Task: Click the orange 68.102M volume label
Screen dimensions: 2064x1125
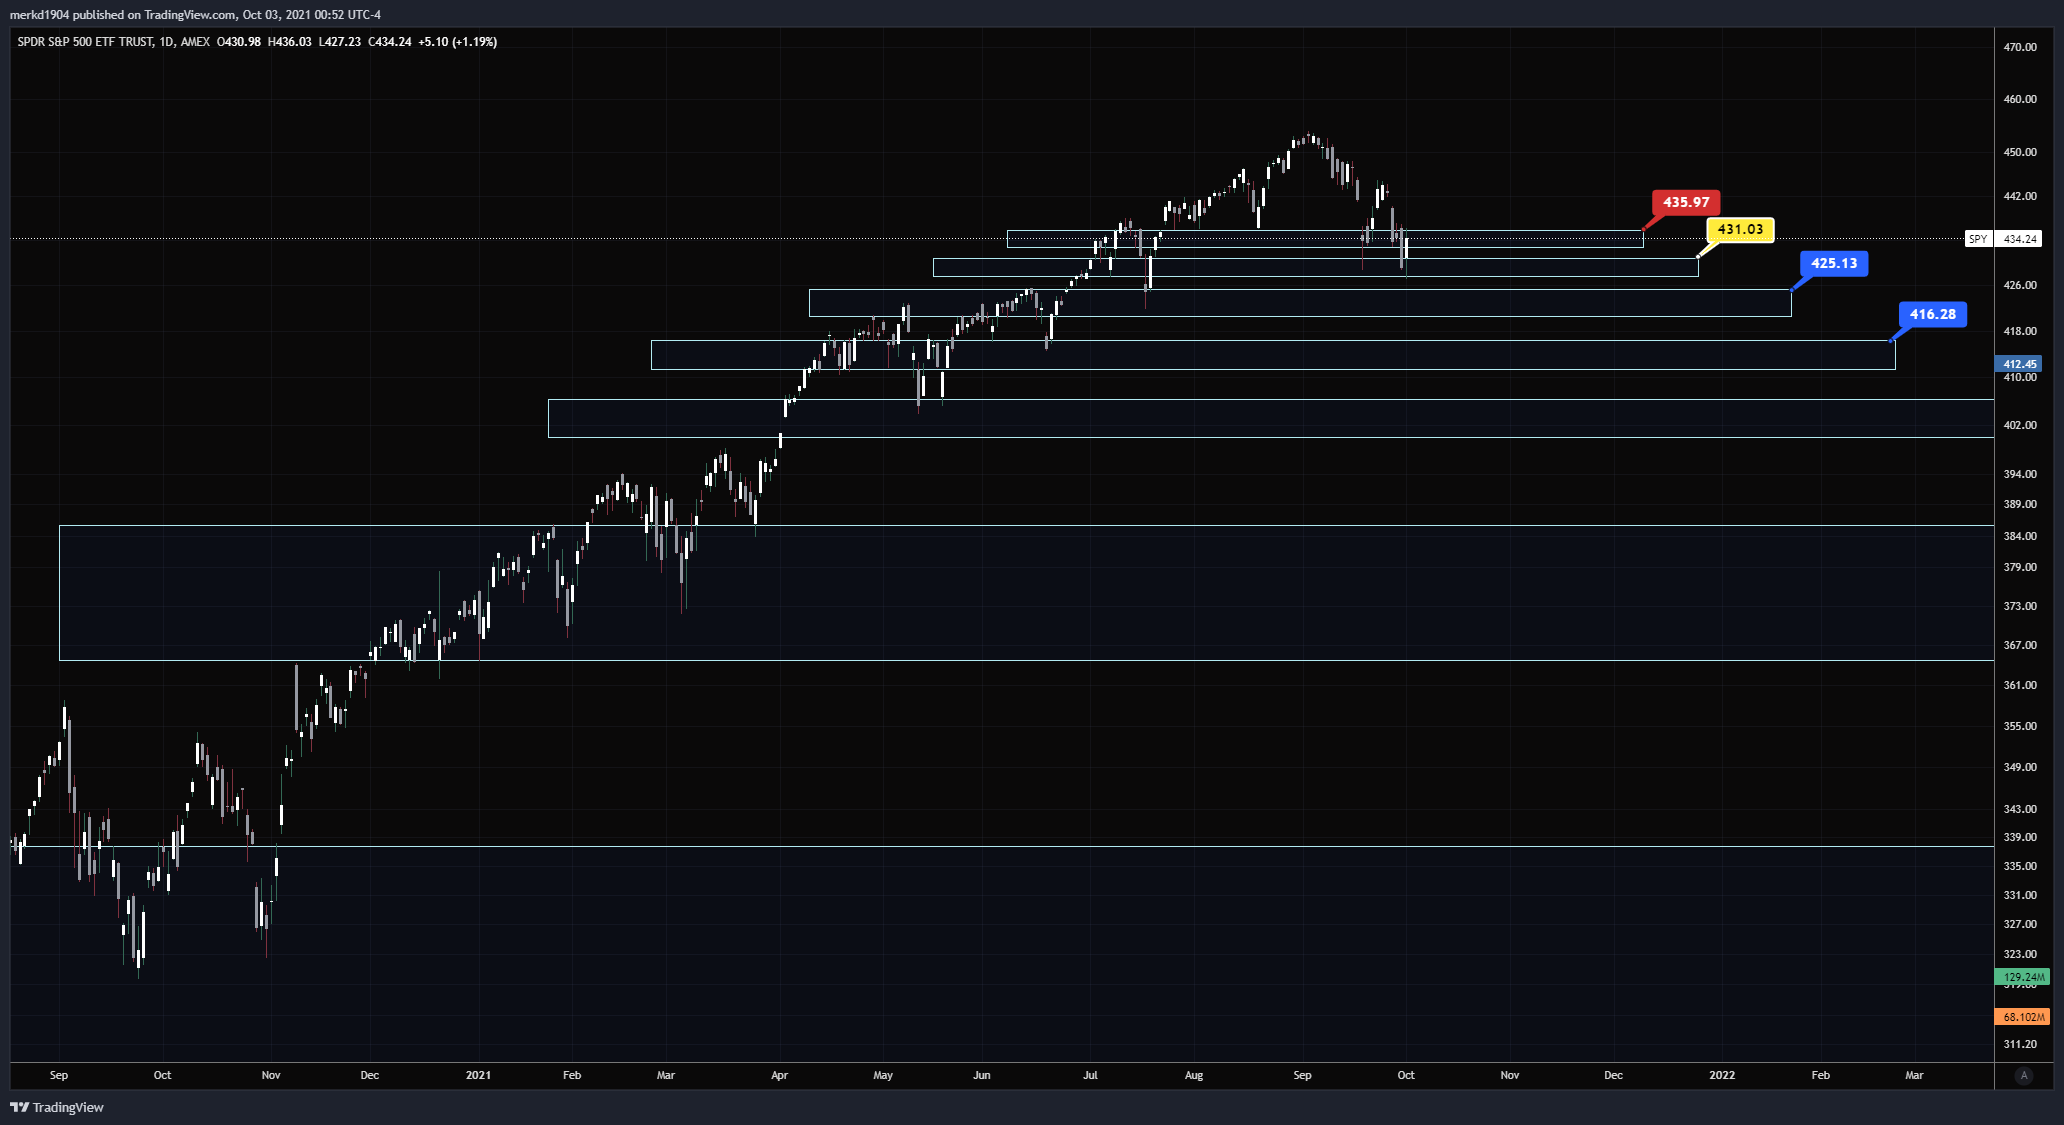Action: [x=2023, y=1017]
